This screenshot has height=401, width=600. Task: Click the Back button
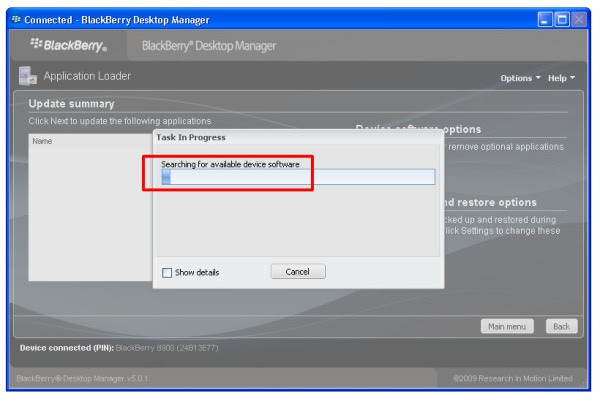click(x=561, y=326)
